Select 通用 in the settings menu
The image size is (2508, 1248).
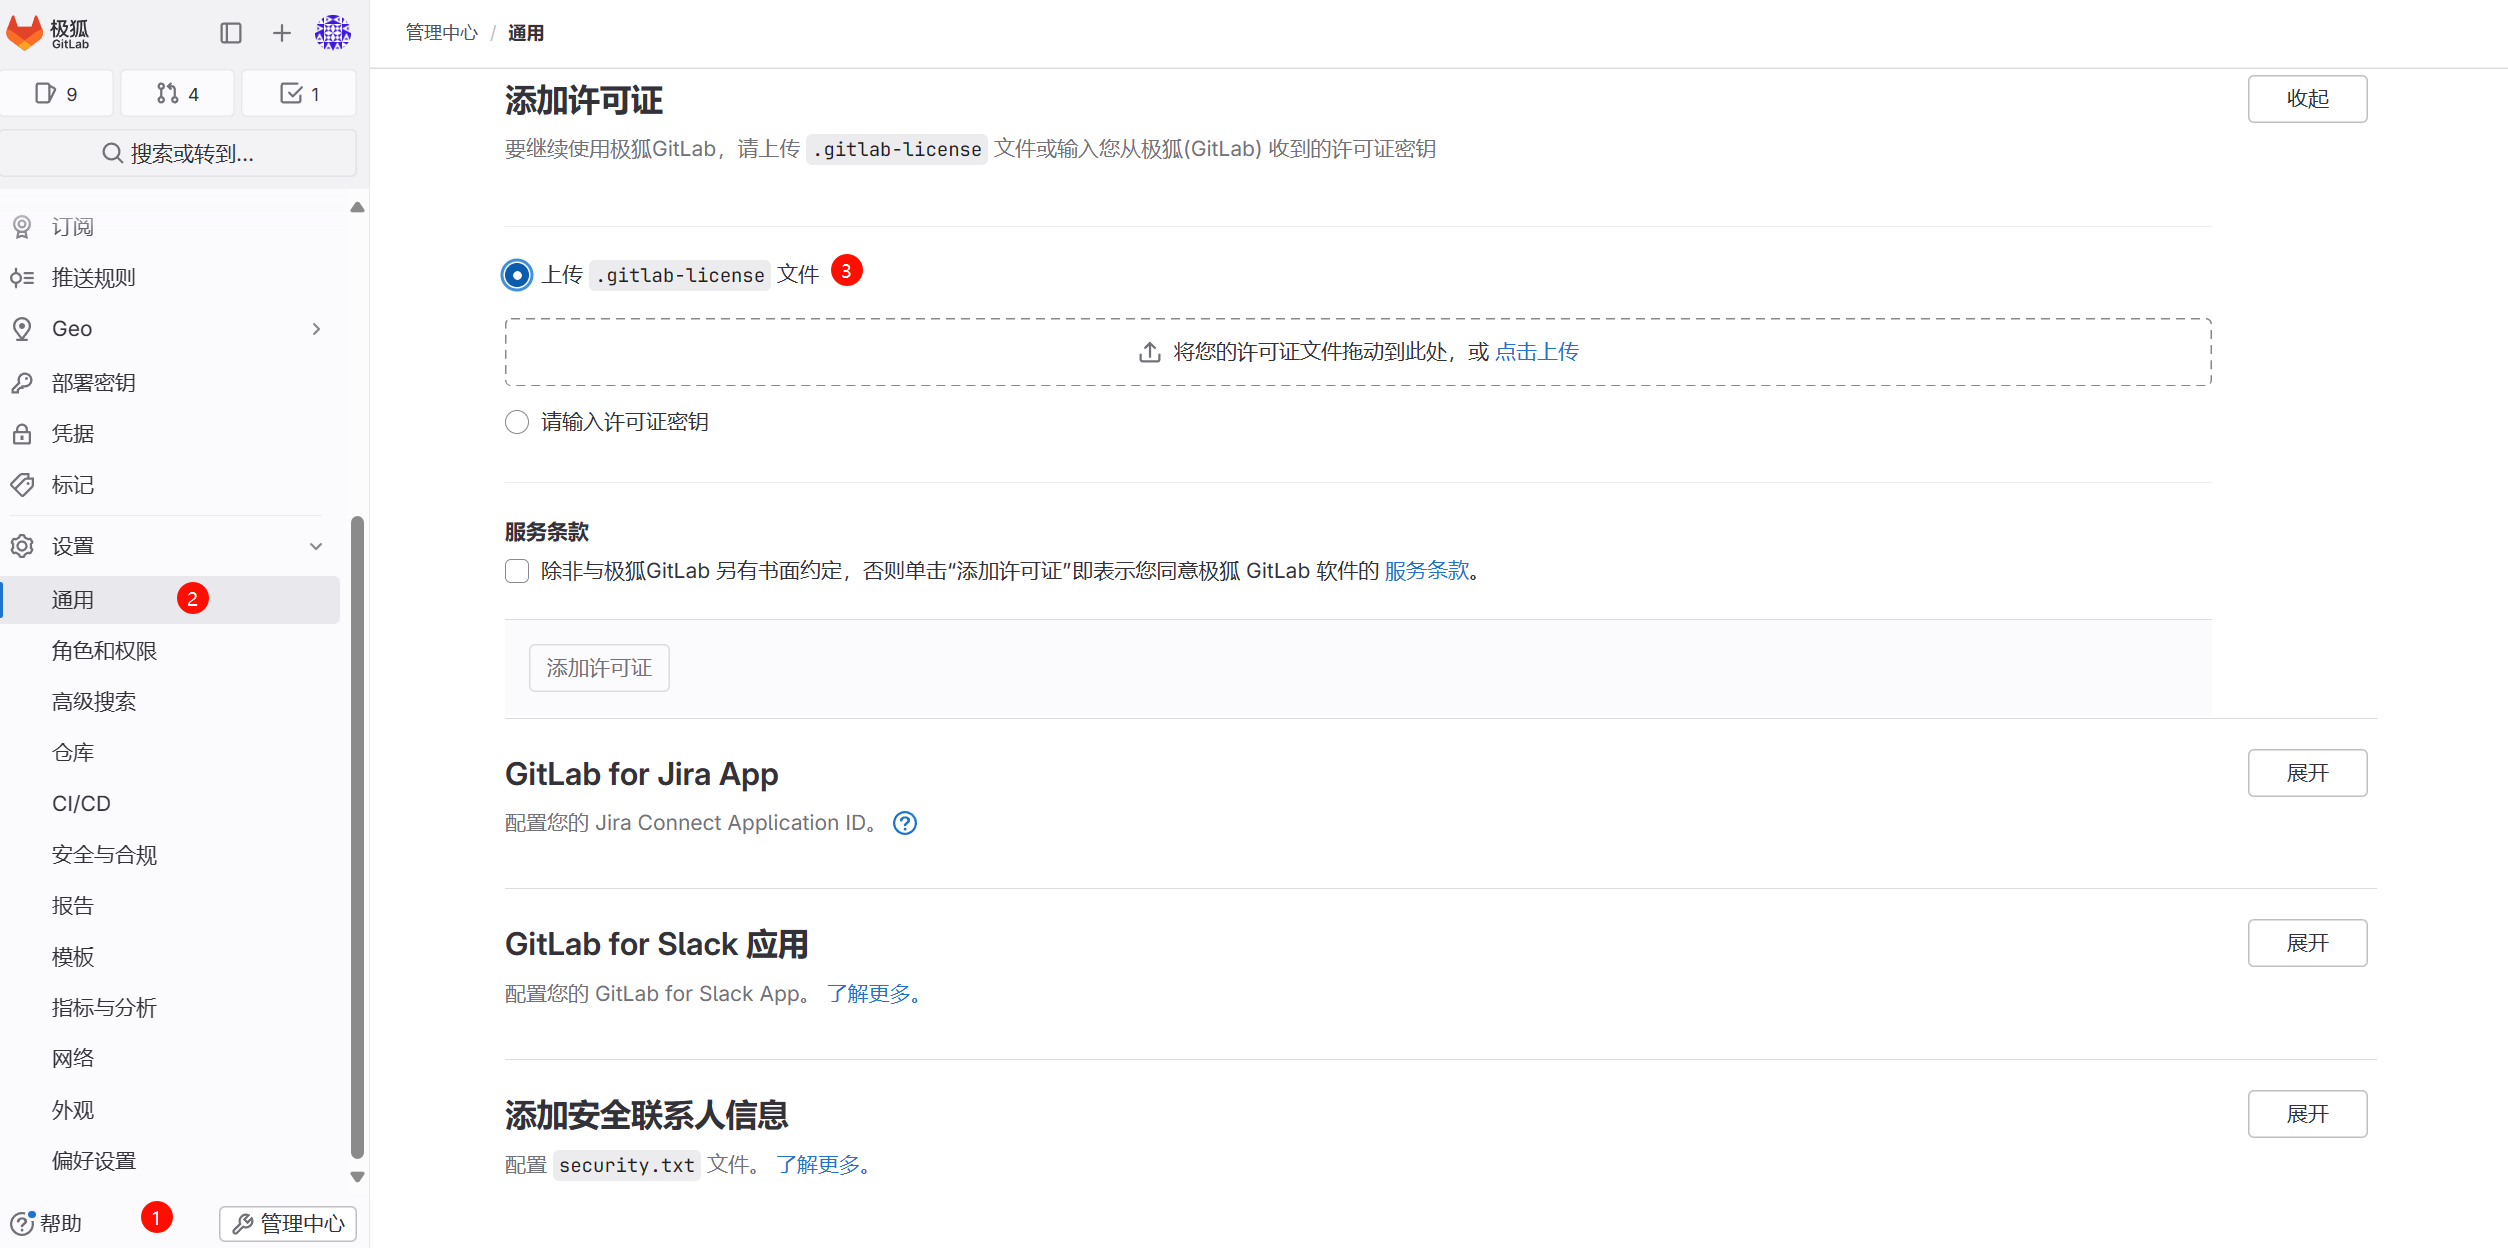pyautogui.click(x=75, y=599)
